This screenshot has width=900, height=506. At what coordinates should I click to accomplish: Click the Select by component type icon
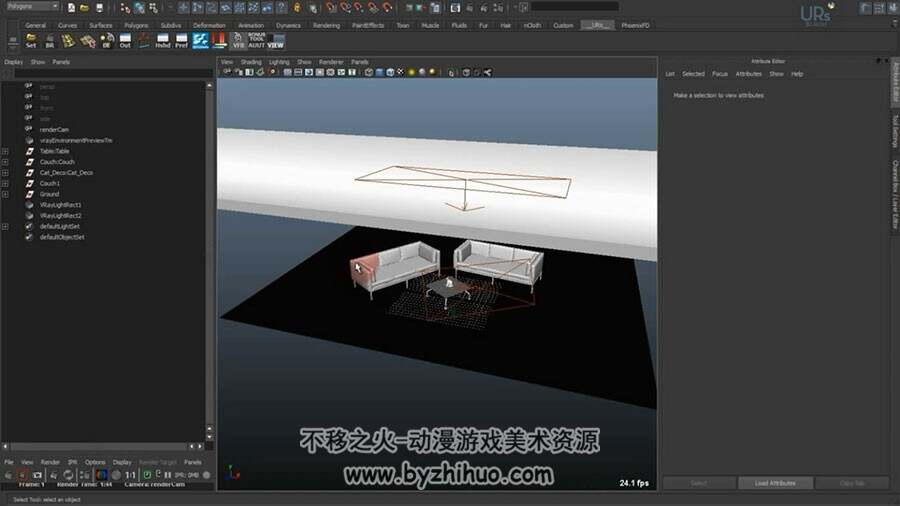pyautogui.click(x=153, y=7)
